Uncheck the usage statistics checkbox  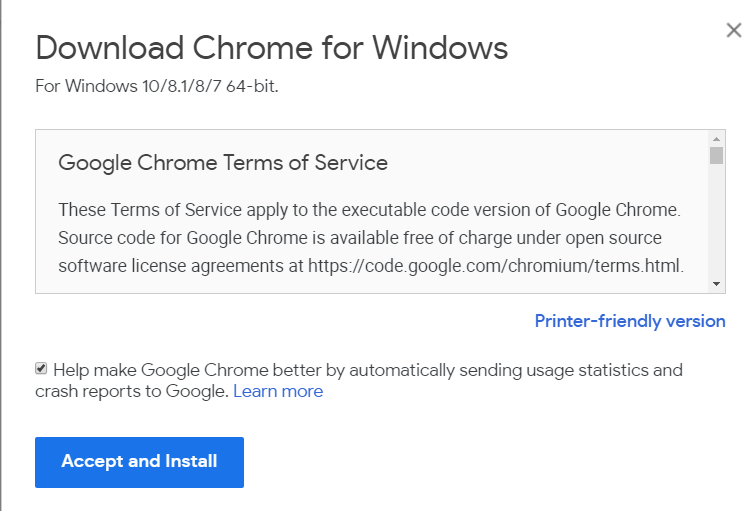click(x=41, y=369)
